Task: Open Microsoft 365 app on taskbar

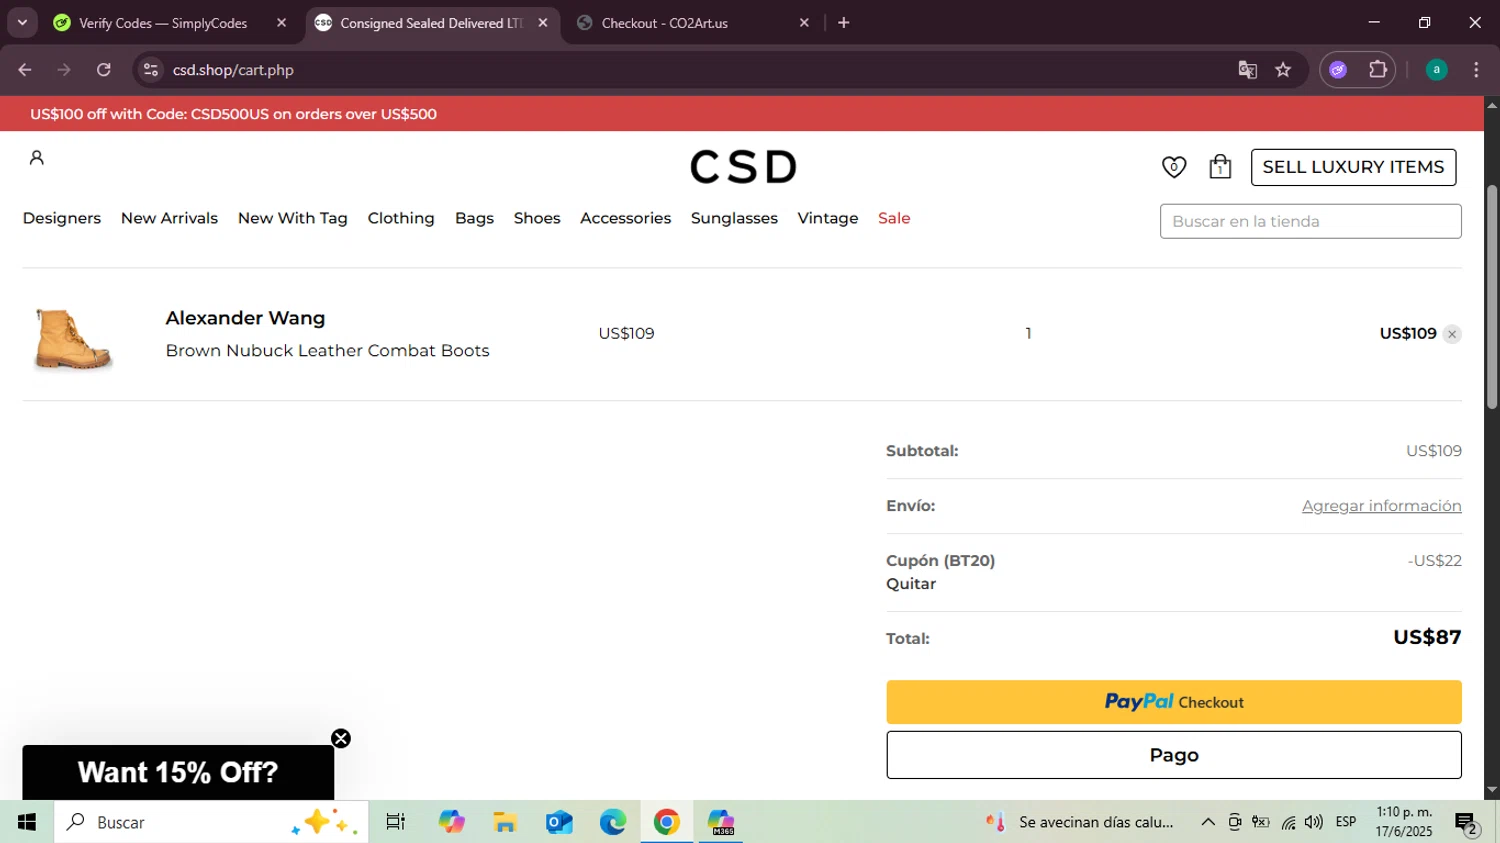Action: click(721, 822)
